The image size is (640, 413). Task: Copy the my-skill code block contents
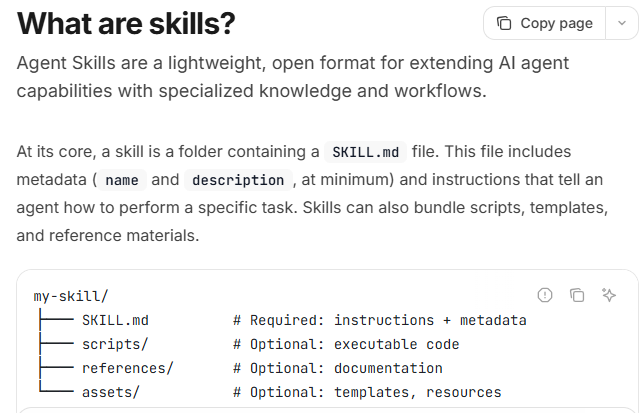577,294
